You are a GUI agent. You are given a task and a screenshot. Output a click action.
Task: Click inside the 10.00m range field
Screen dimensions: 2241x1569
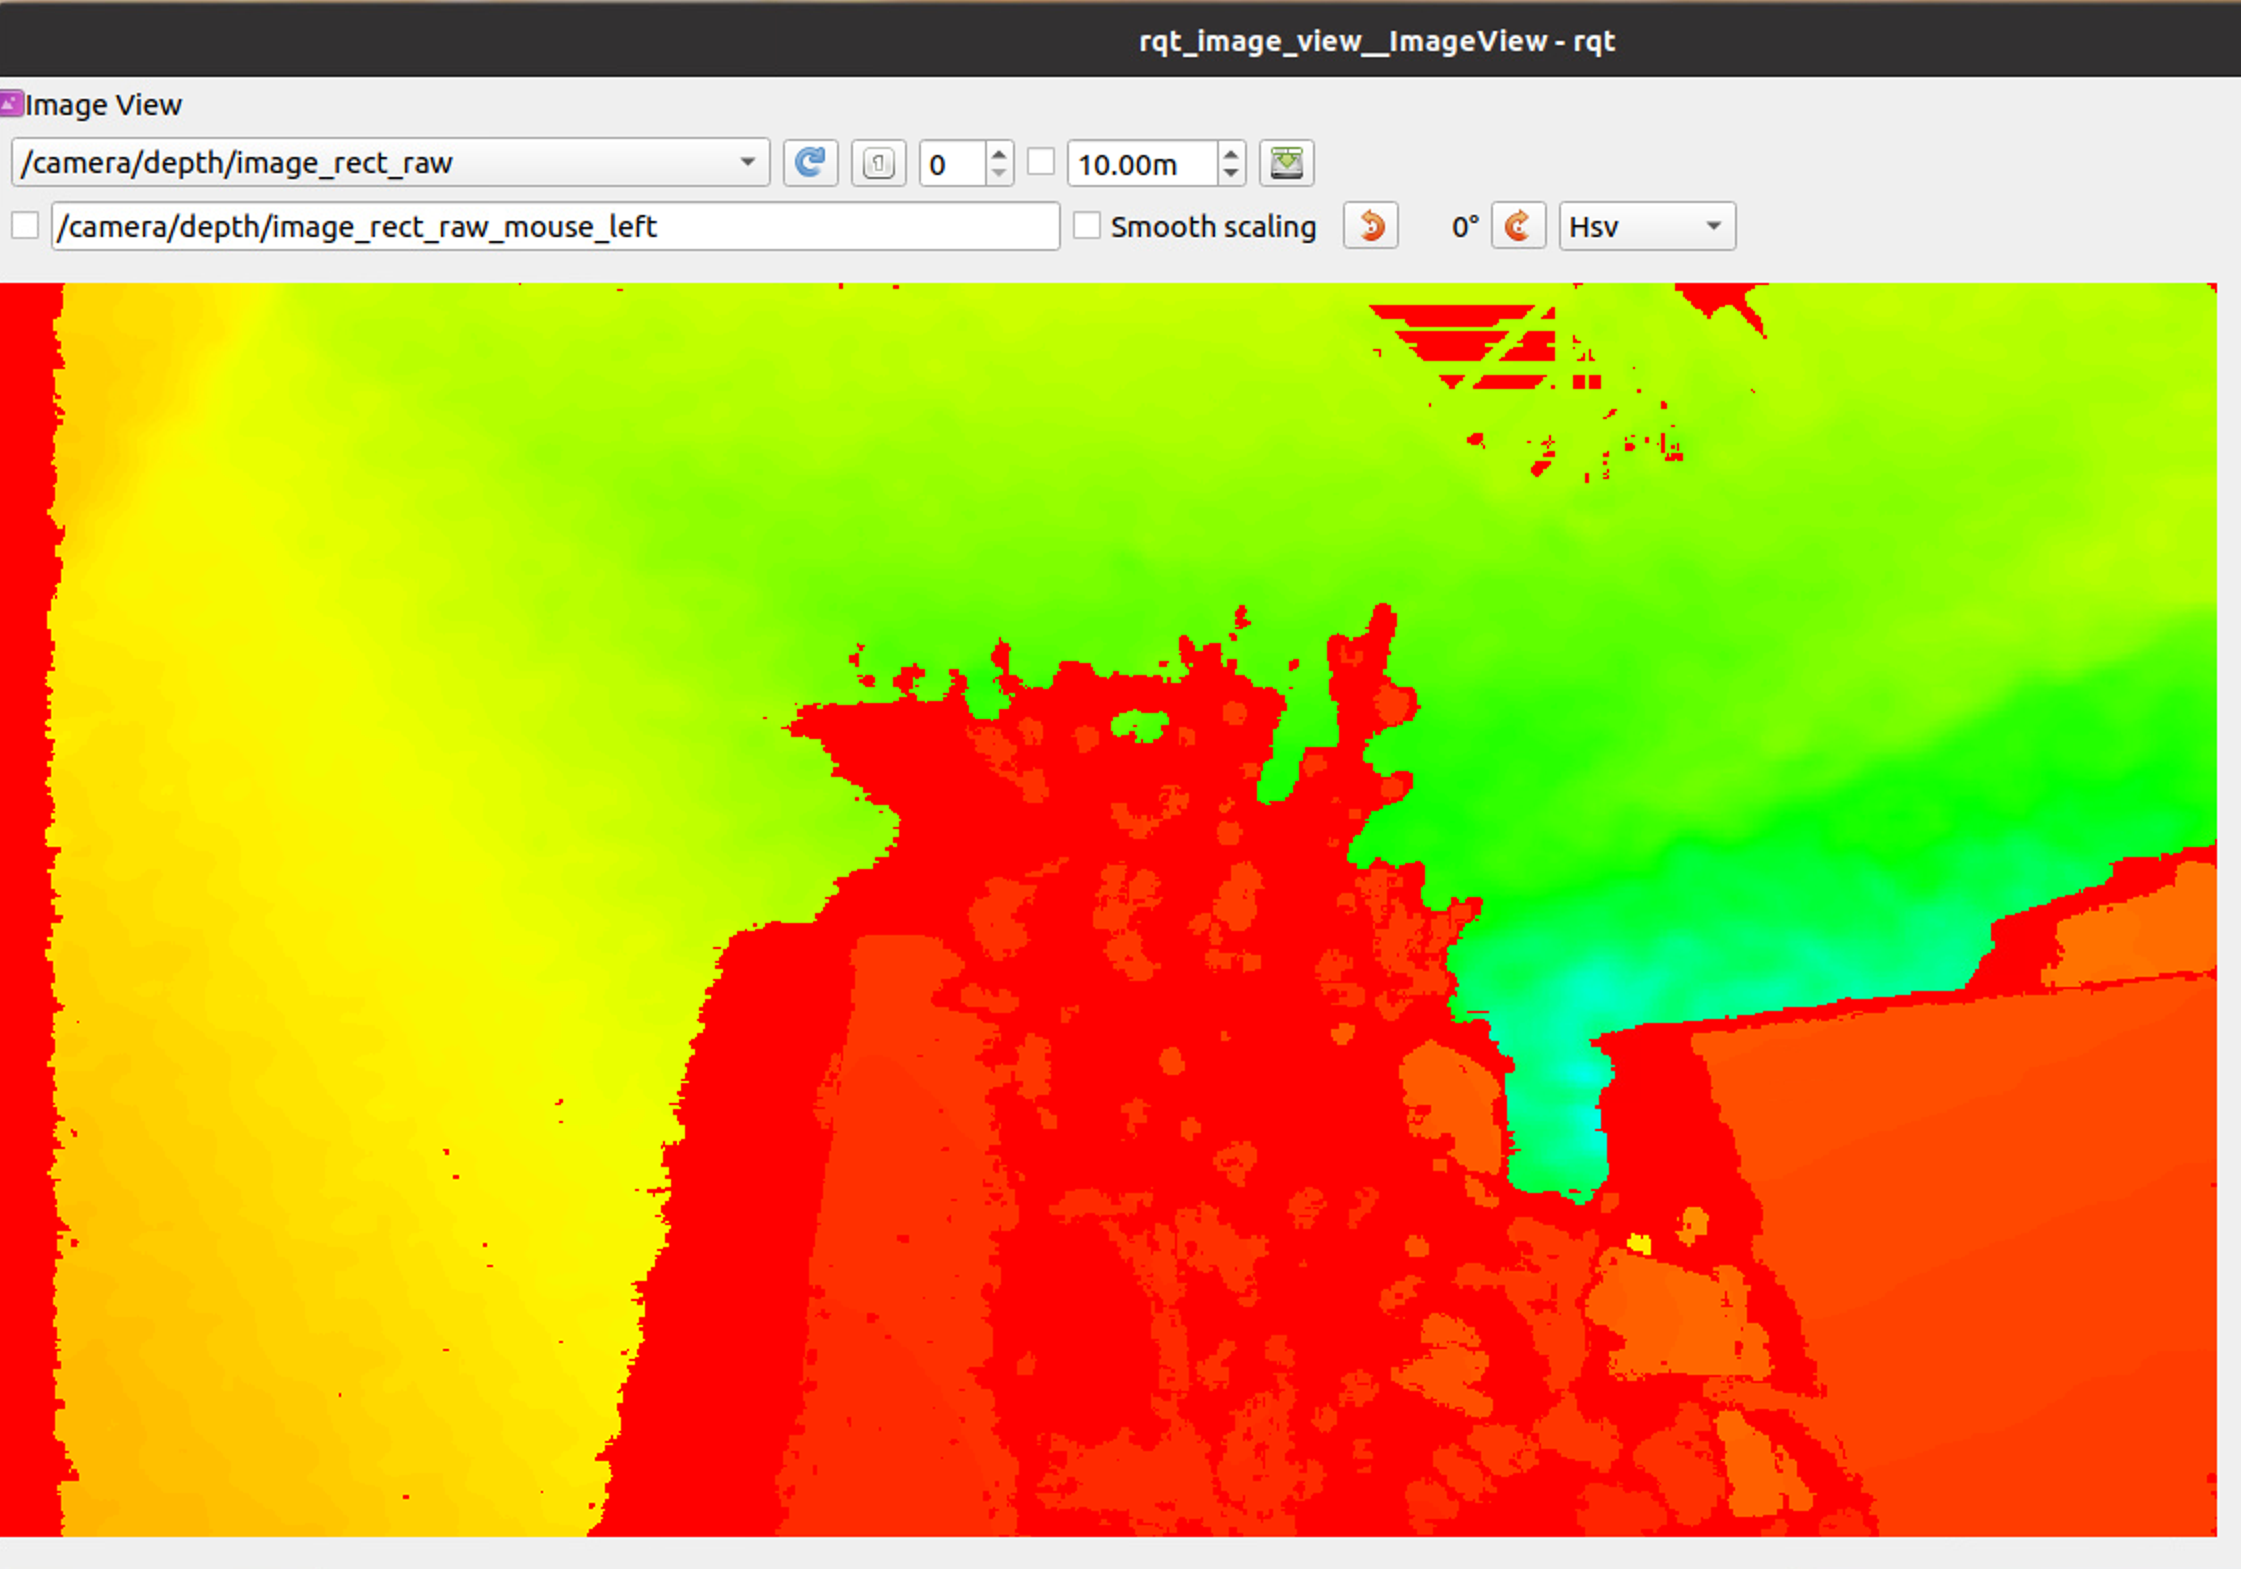click(x=1140, y=164)
